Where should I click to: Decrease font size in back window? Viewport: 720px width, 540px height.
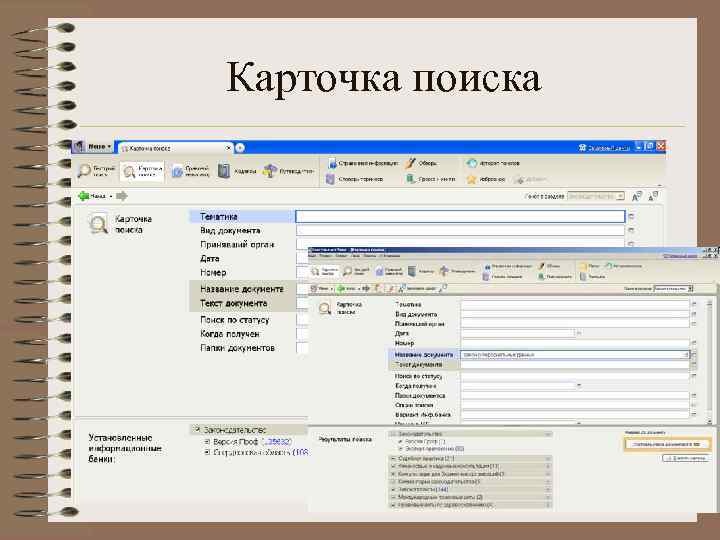tap(653, 197)
